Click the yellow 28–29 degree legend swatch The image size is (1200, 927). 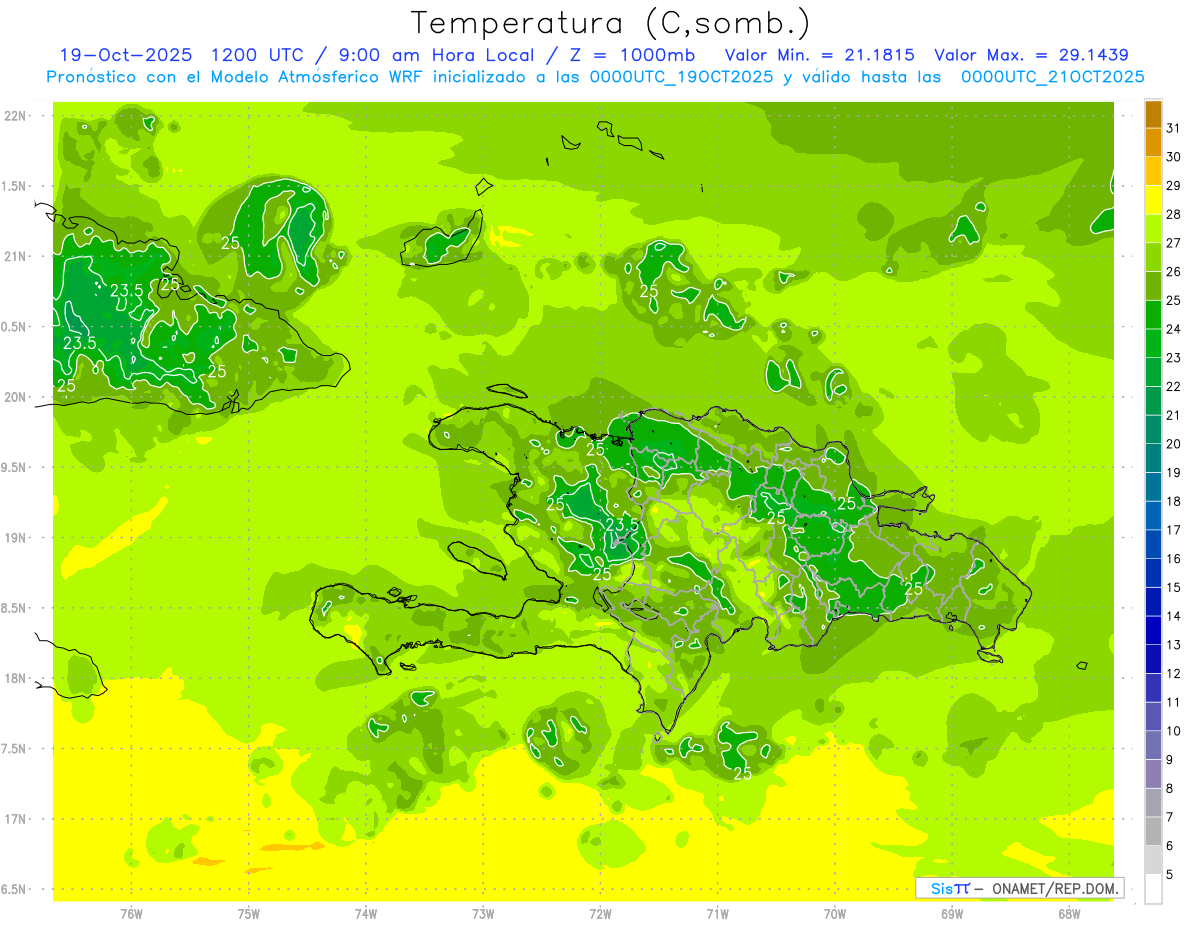tap(1153, 200)
